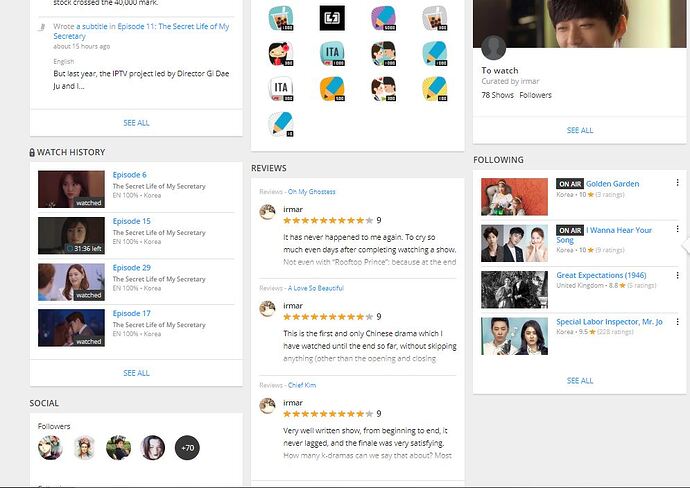The image size is (690, 488).
Task: Click the Episode 6 watched thumbnail
Action: click(x=71, y=189)
